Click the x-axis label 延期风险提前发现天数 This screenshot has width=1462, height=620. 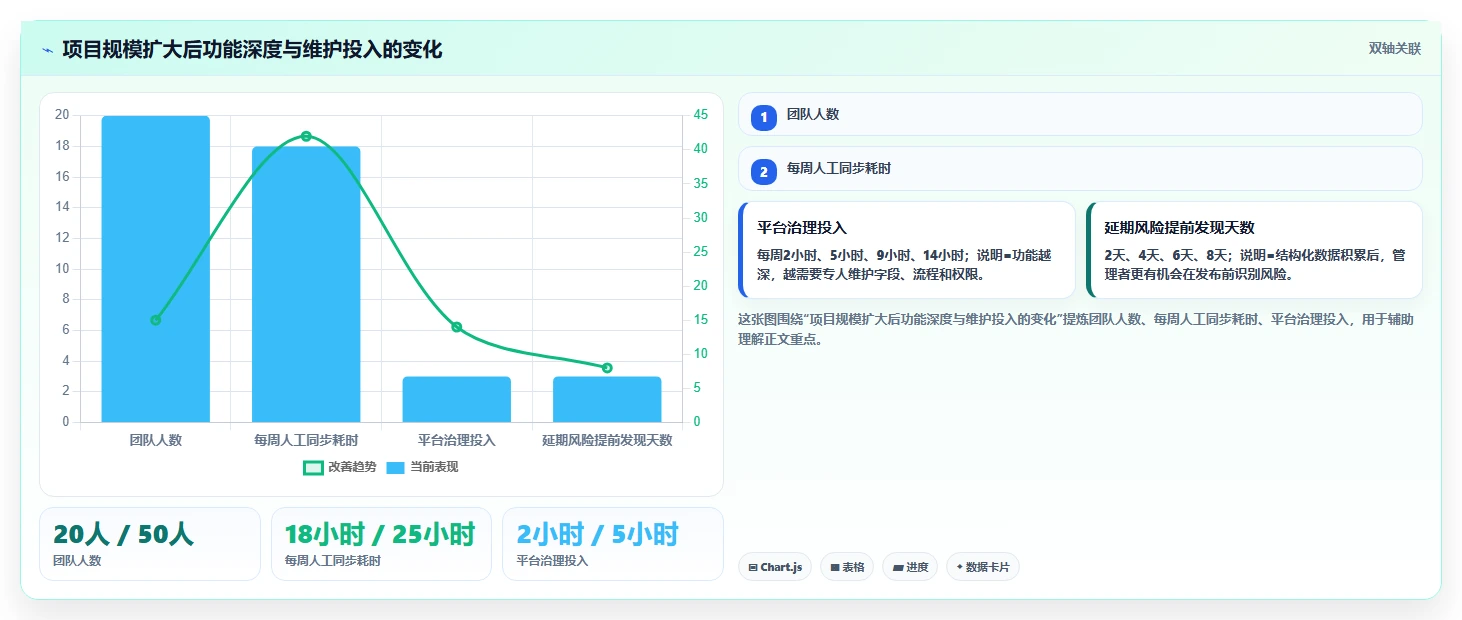pos(607,440)
